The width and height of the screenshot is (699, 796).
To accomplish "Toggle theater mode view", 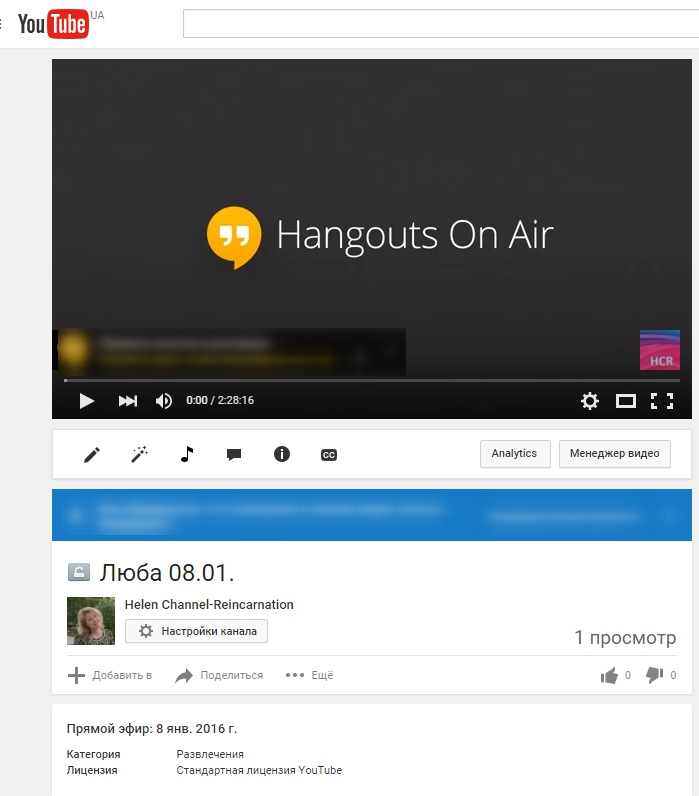I will click(x=626, y=401).
